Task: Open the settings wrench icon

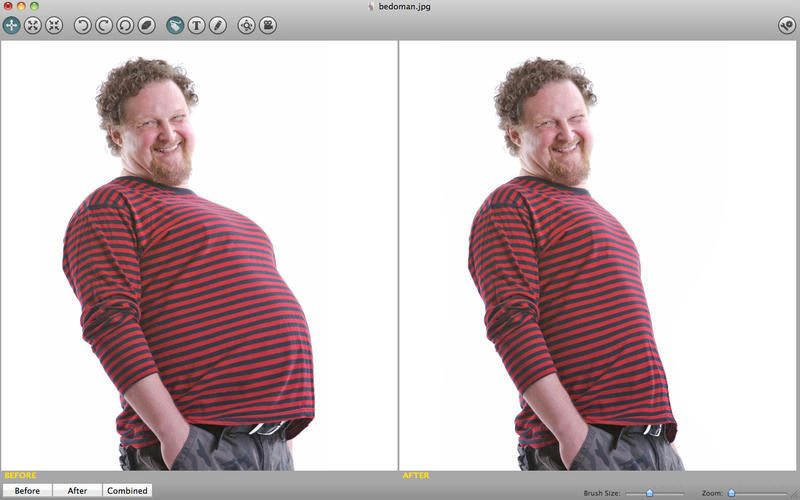Action: (x=787, y=25)
